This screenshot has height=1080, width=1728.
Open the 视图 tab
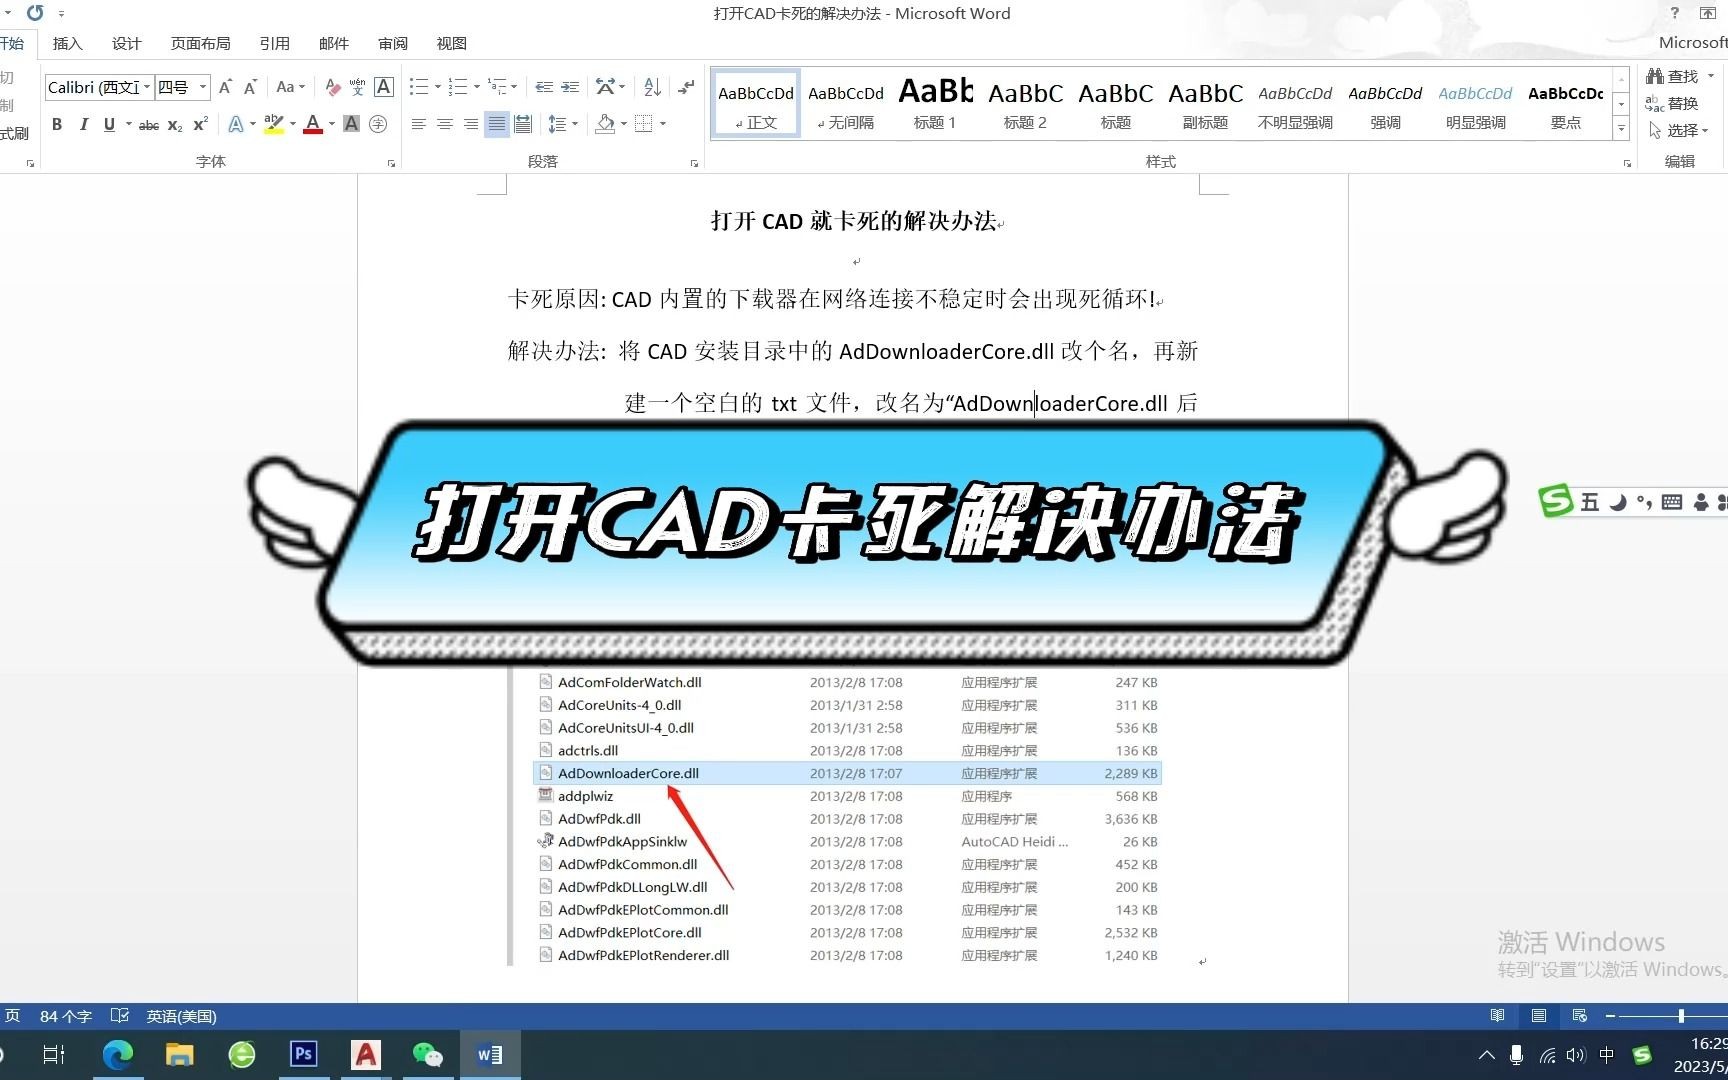tap(452, 44)
